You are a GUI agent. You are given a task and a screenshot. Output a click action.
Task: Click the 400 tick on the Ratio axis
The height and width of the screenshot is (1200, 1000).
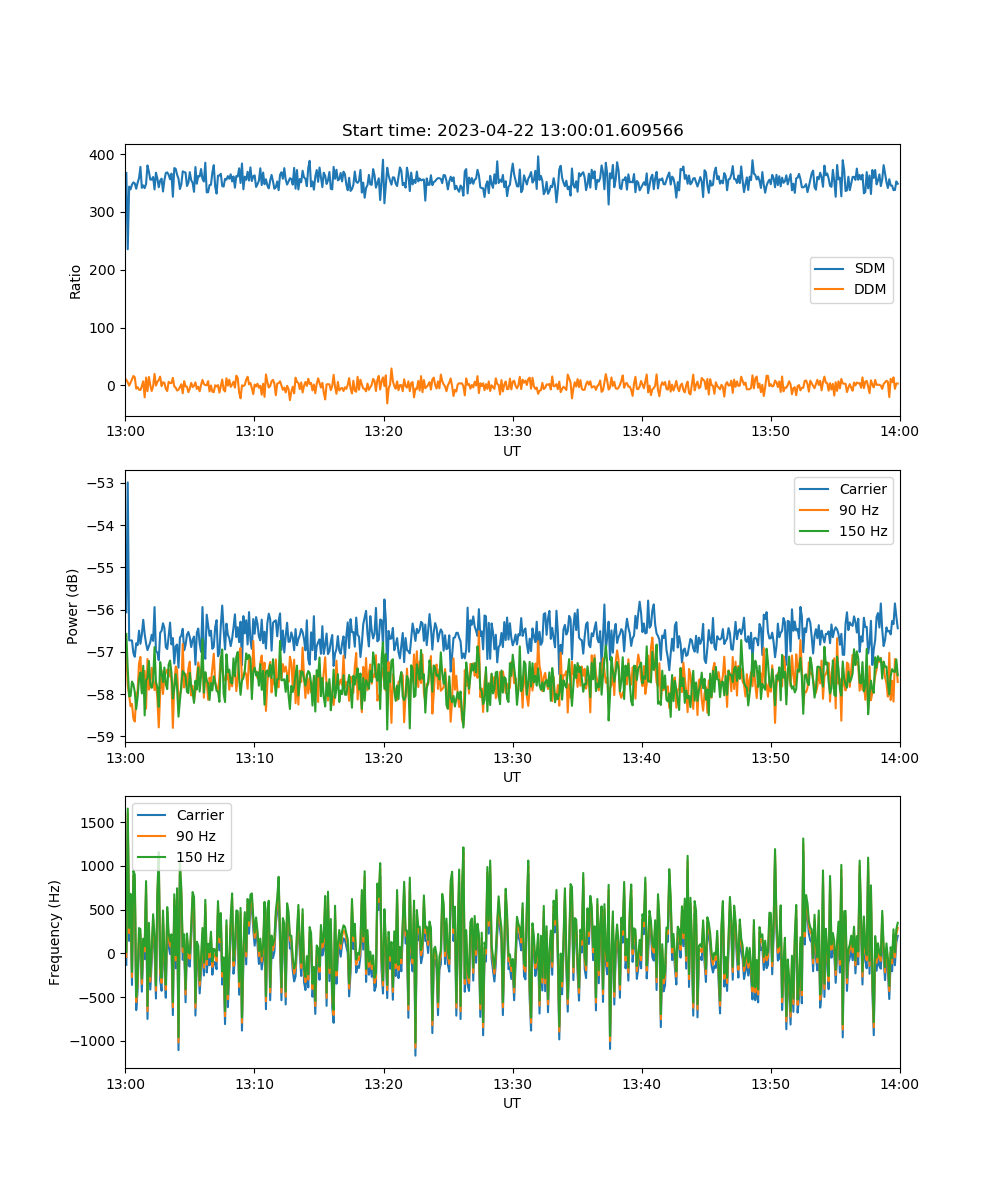tap(105, 155)
